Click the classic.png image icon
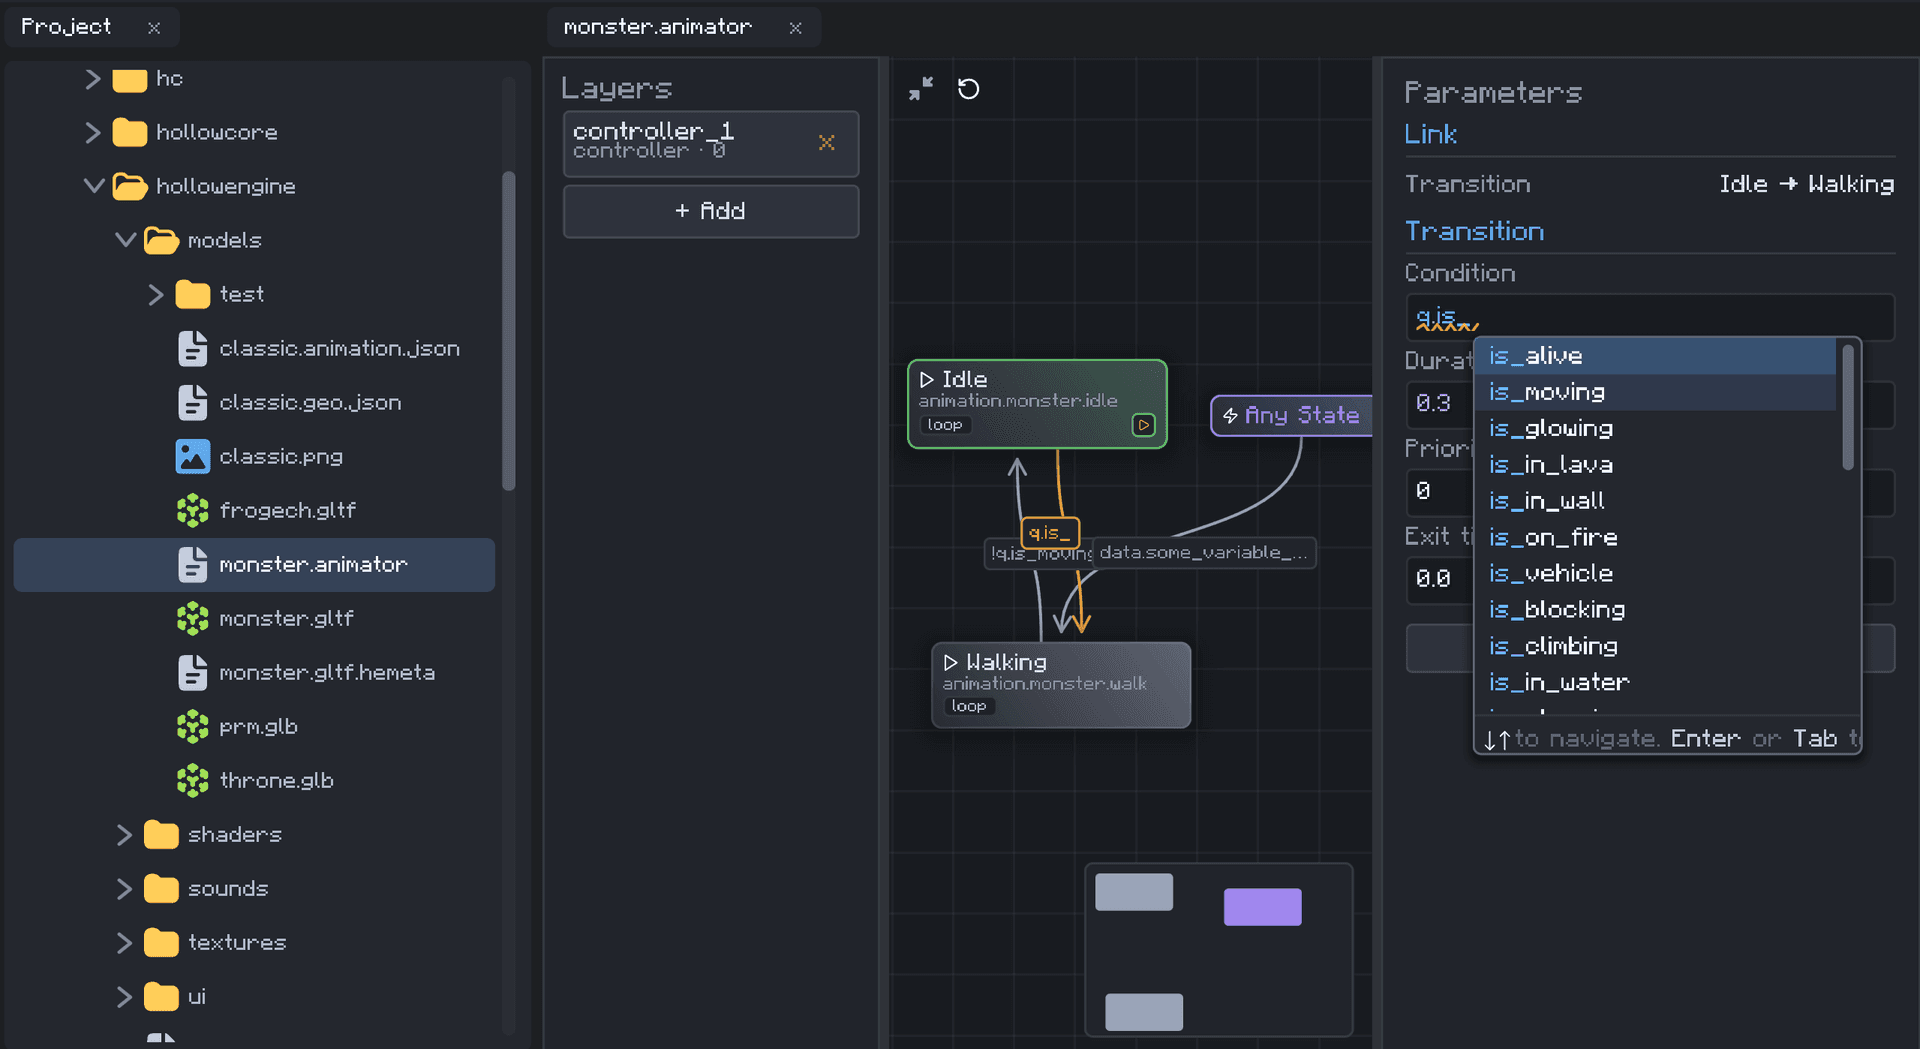The height and width of the screenshot is (1049, 1920). pyautogui.click(x=192, y=457)
